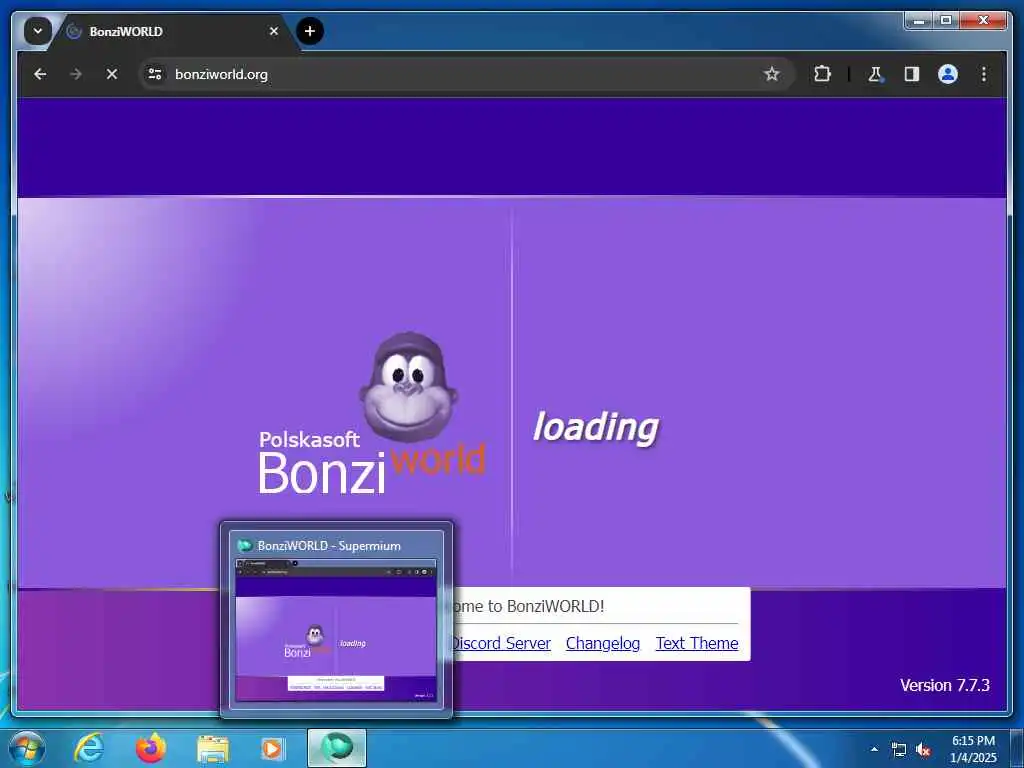Maximize the Supermium window
1024x768 pixels.
tap(946, 21)
